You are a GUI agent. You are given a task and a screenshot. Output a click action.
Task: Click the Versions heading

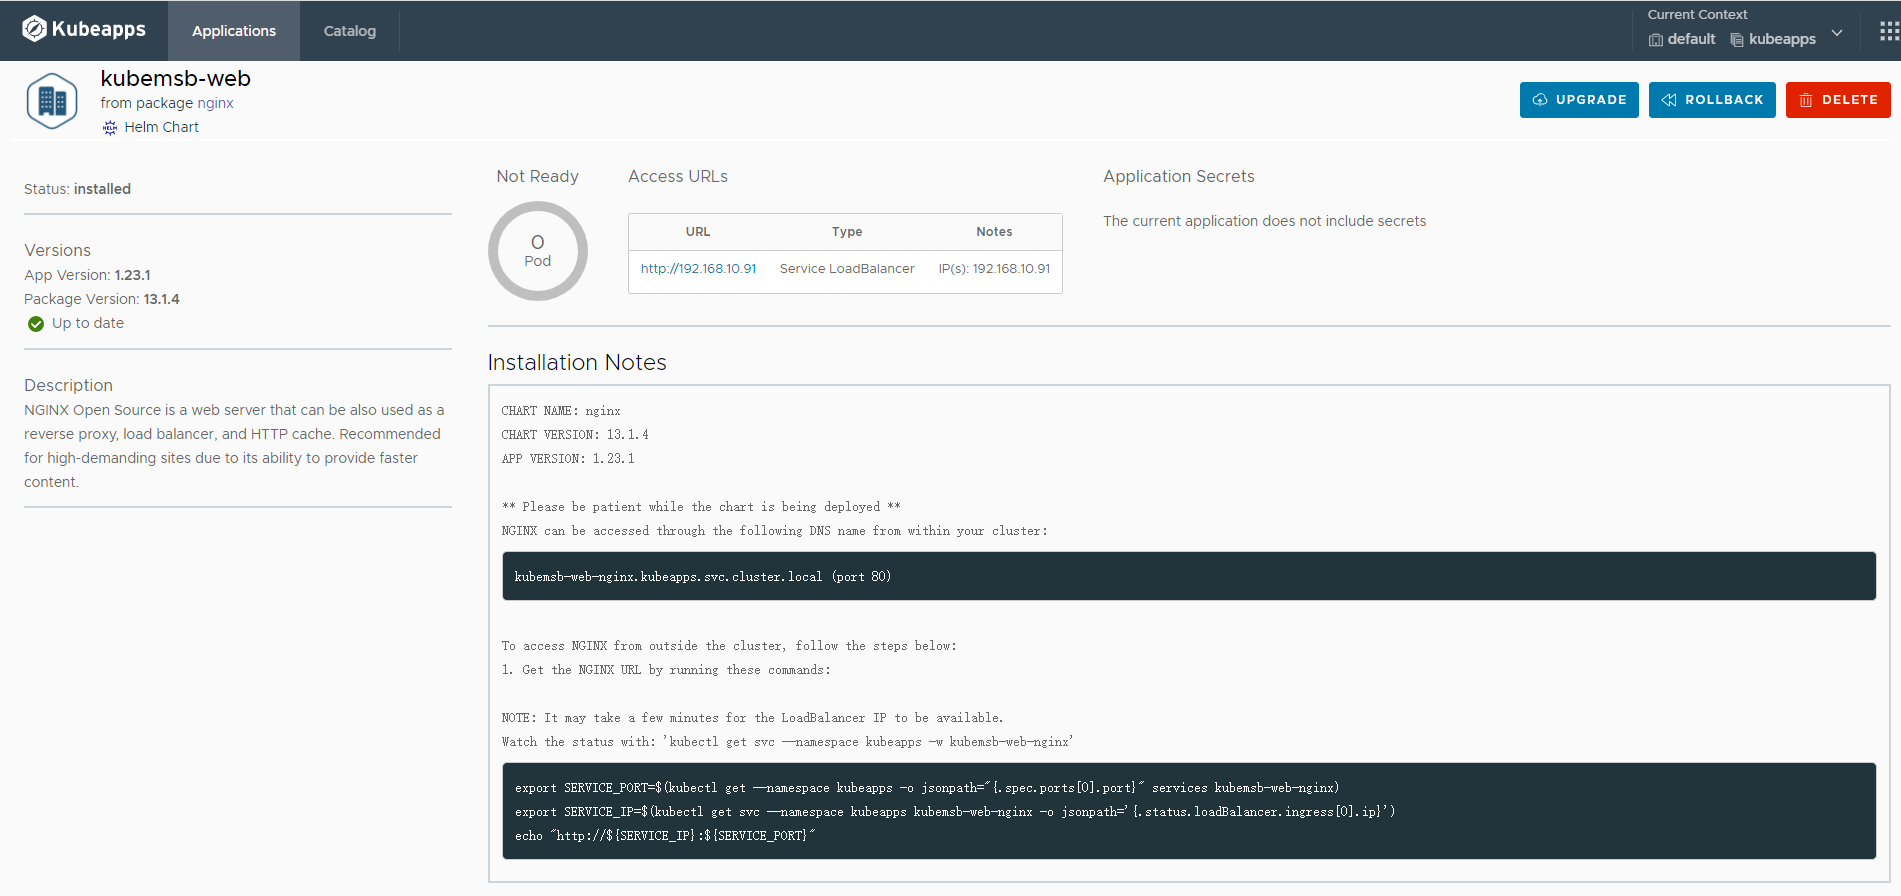(57, 250)
